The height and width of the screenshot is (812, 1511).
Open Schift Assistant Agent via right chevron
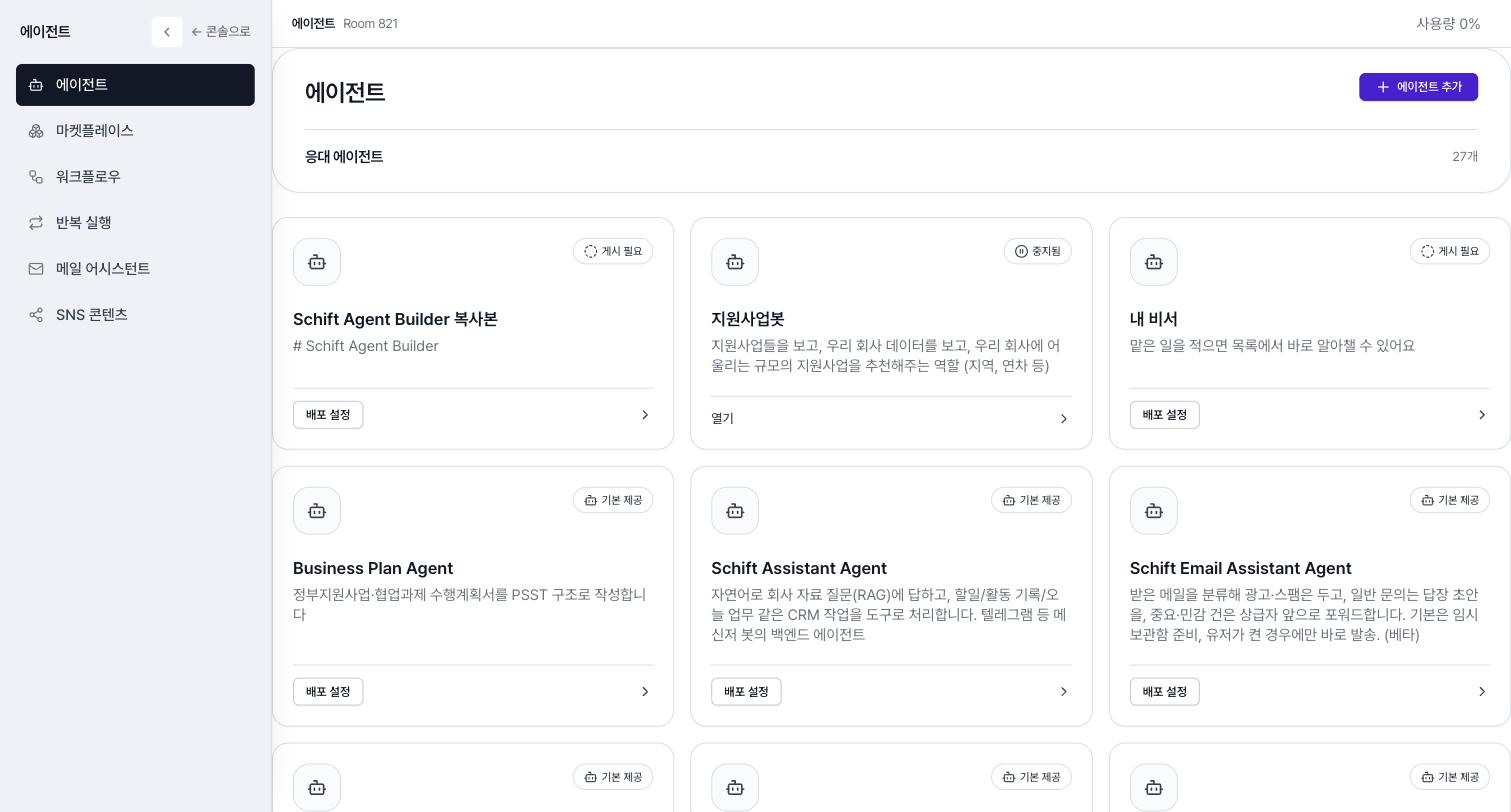(x=1064, y=692)
